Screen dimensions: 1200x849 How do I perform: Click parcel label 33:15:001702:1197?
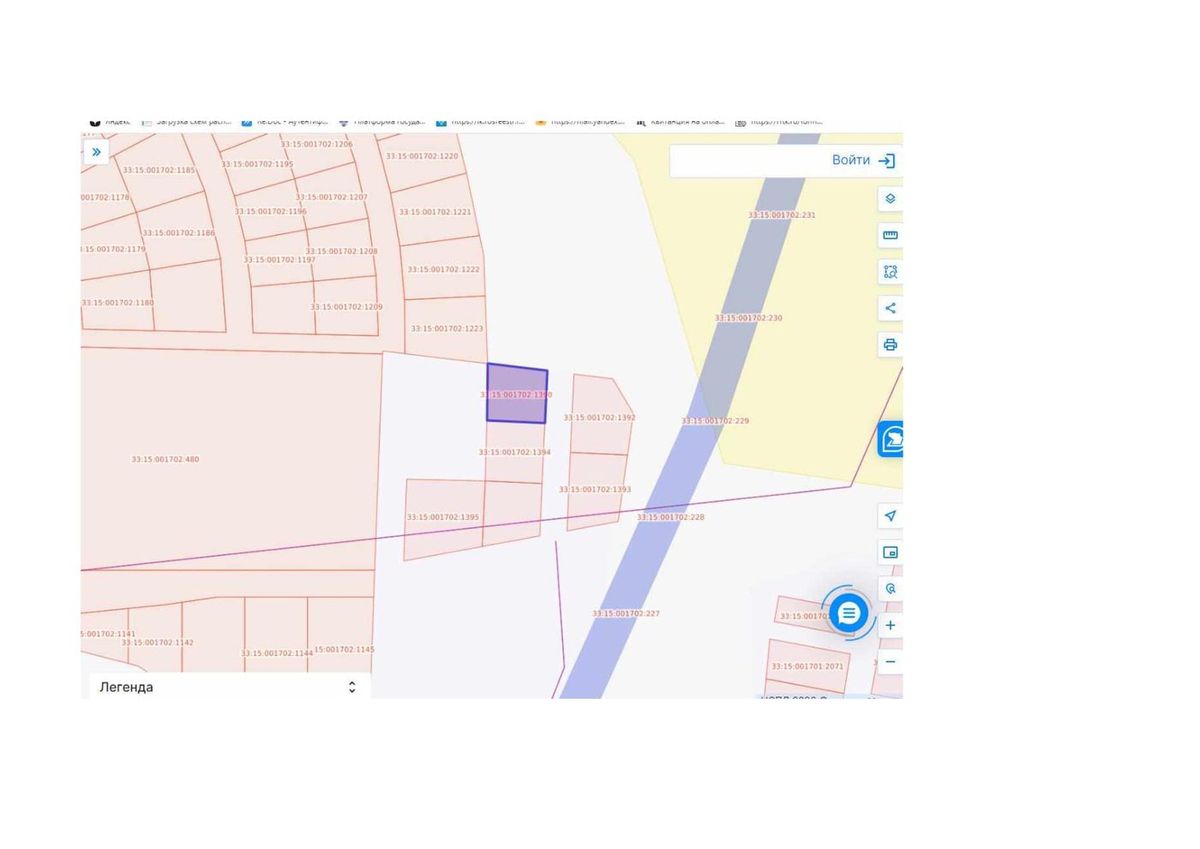[x=279, y=259]
